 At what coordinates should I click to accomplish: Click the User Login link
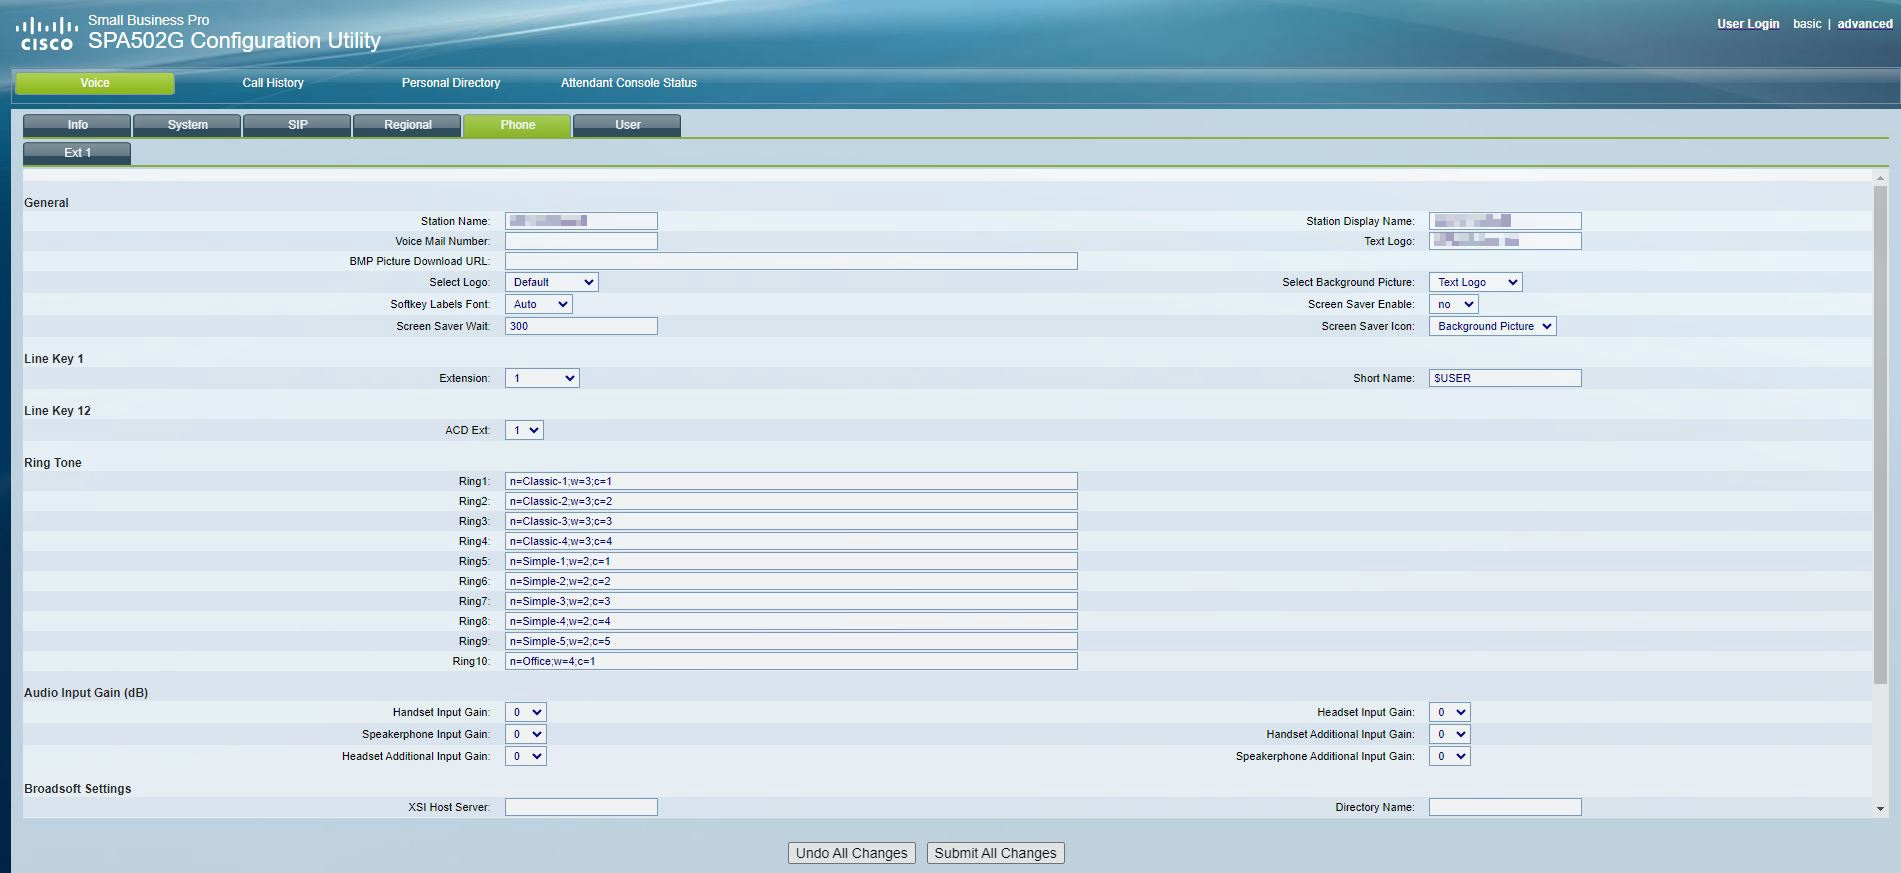click(x=1747, y=24)
